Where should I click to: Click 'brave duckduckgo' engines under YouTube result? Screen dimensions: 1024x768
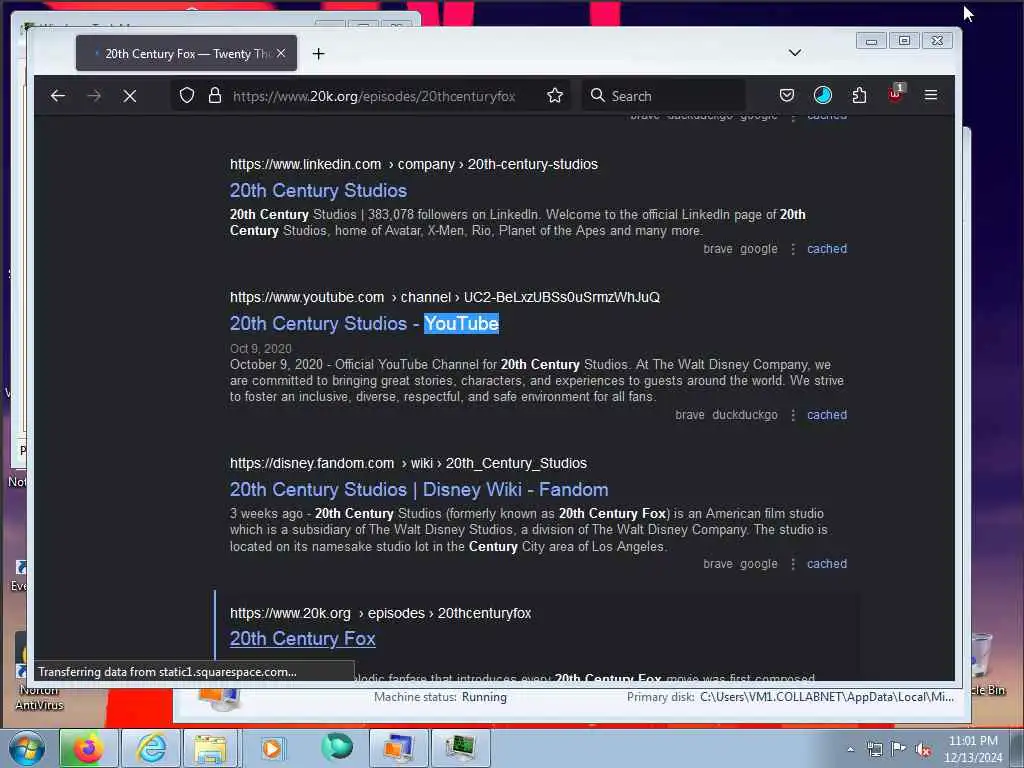[x=726, y=415]
